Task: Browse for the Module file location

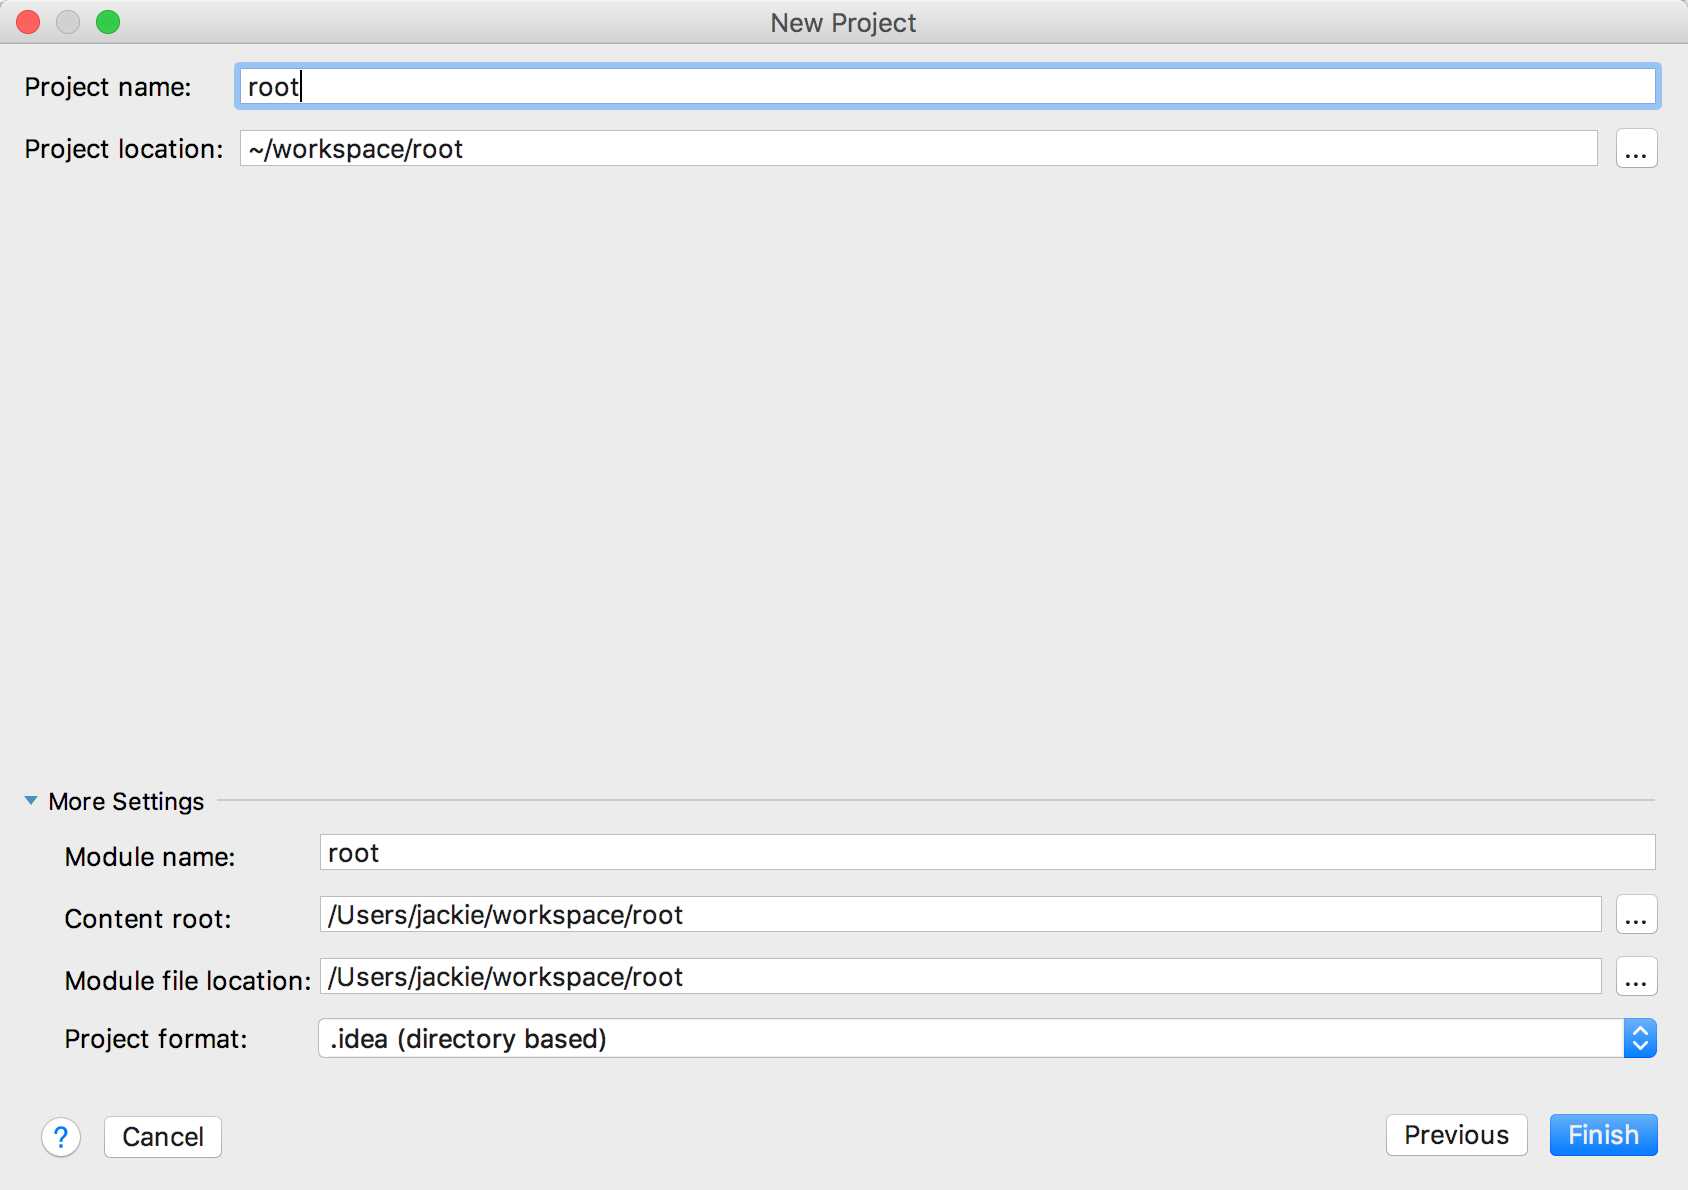Action: point(1636,977)
